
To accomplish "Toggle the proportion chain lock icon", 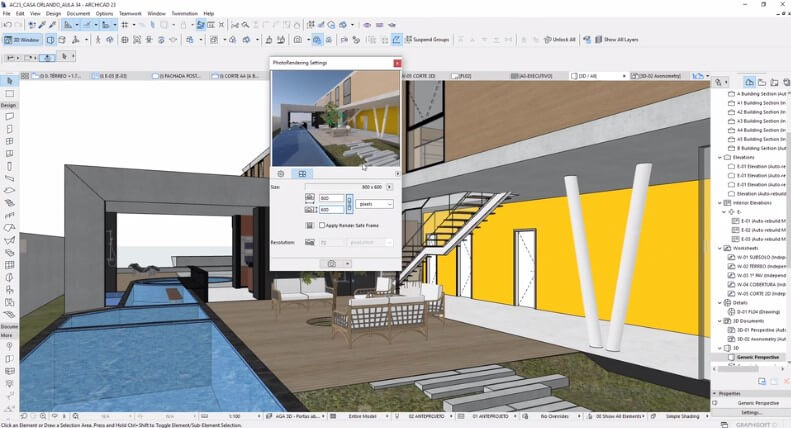I will [x=349, y=204].
